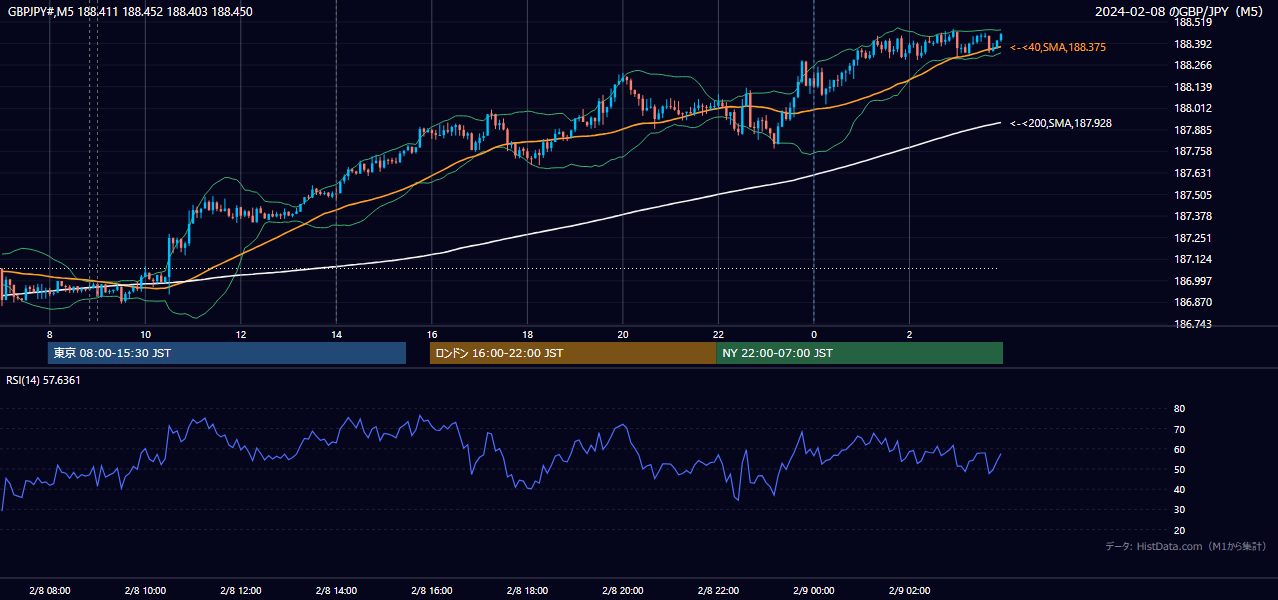Click hour tick 12 under the price chart
The height and width of the screenshot is (600, 1278).
(241, 334)
